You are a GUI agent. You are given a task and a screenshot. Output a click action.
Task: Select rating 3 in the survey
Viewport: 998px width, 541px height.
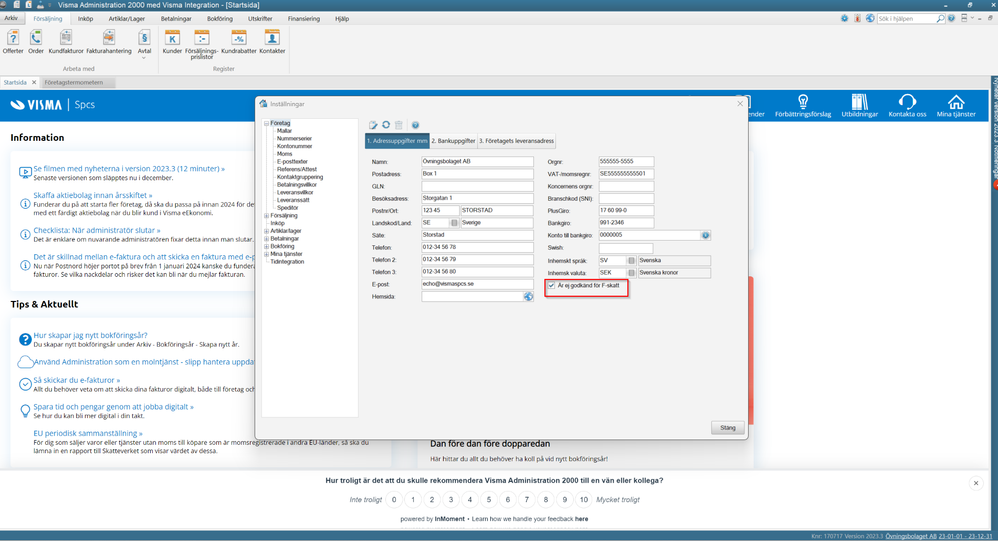[x=451, y=500]
